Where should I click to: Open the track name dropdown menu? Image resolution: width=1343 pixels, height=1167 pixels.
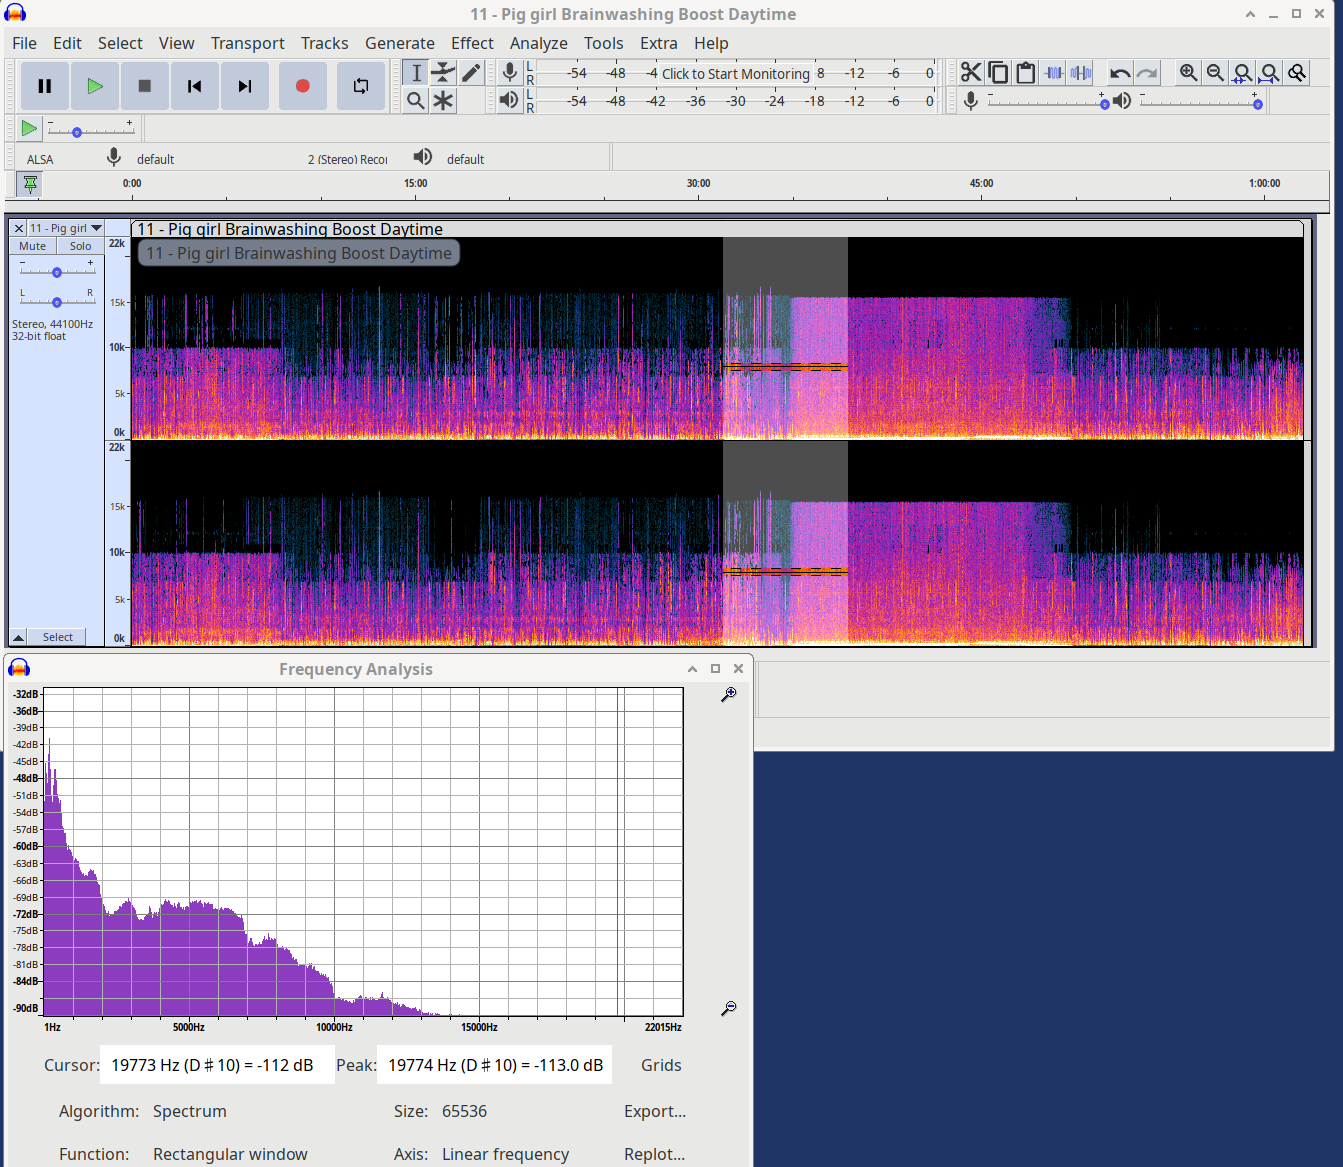(66, 228)
